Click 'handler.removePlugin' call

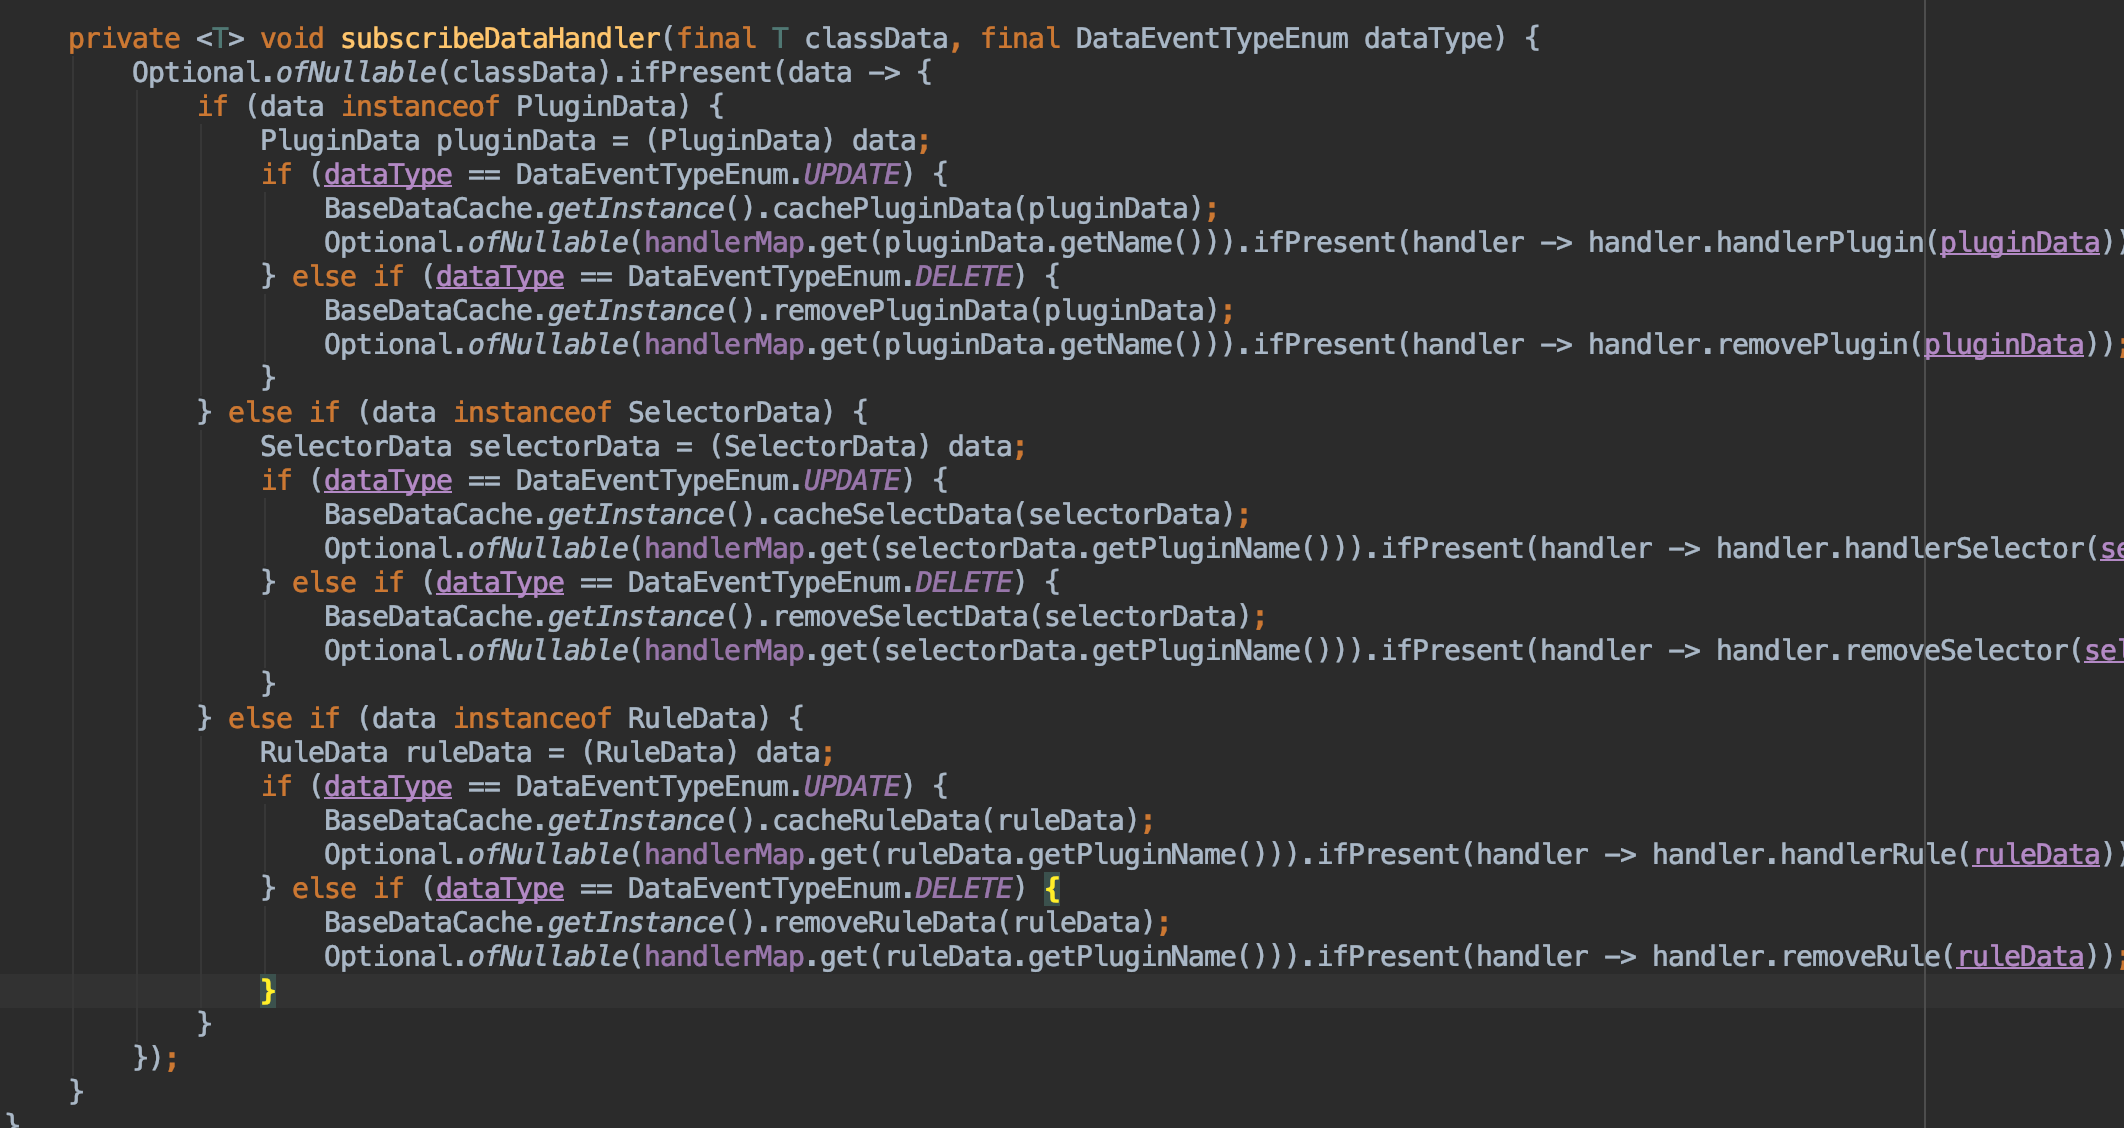1747,345
